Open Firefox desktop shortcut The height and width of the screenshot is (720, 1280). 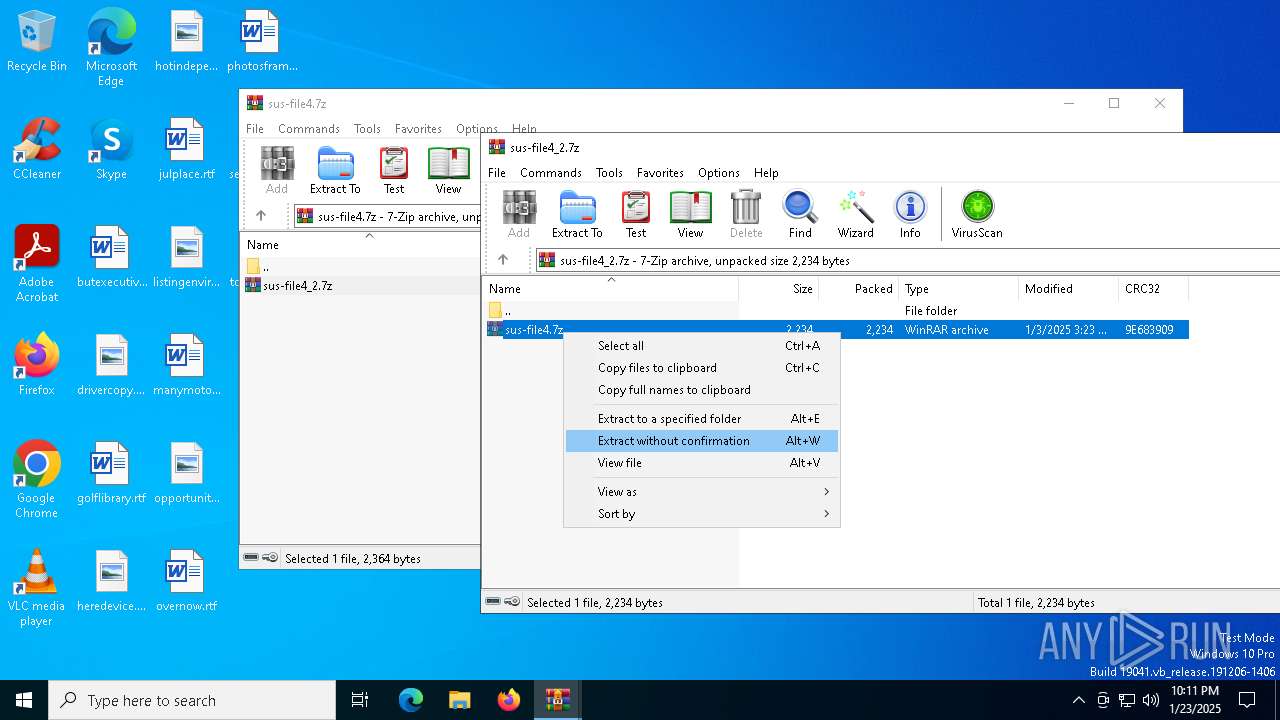(37, 365)
